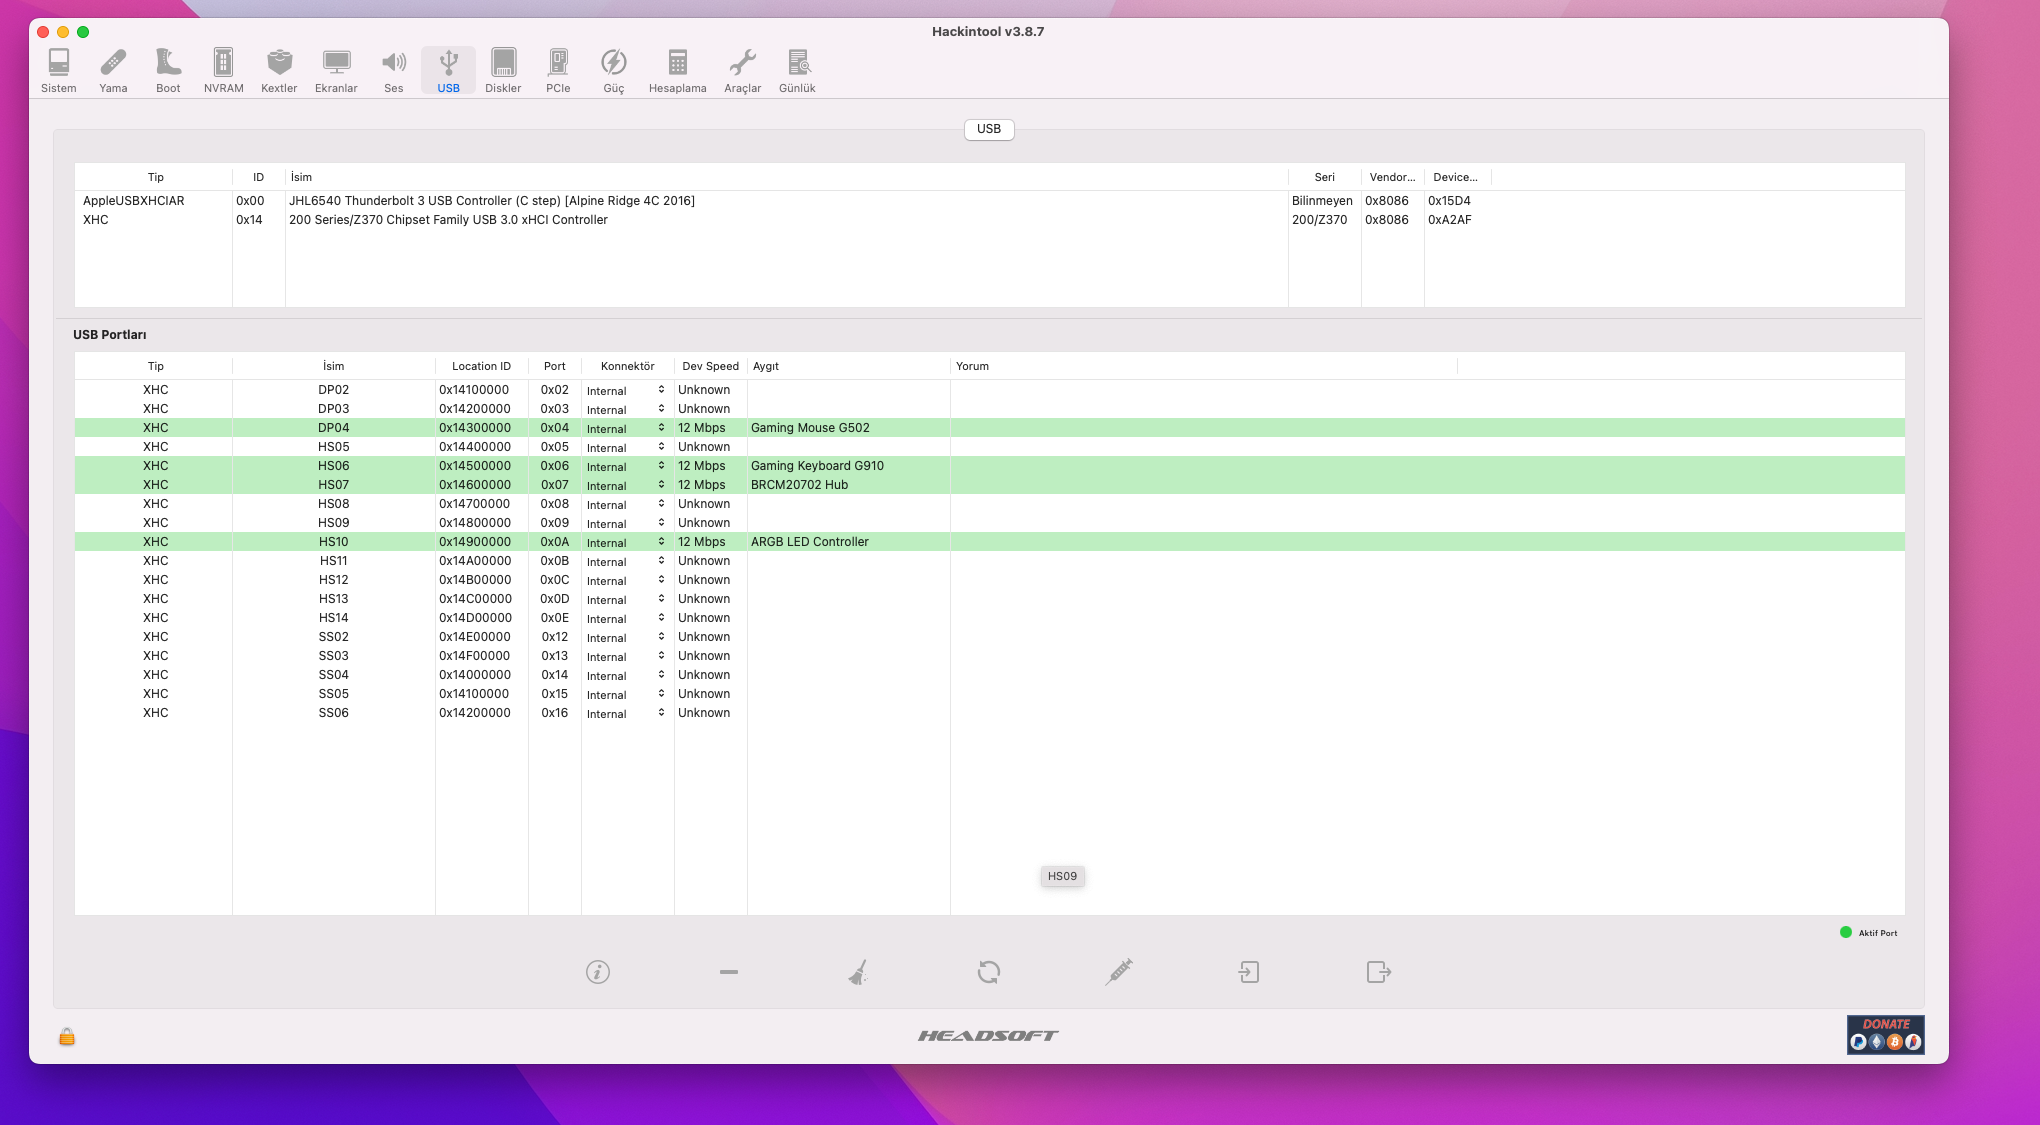The height and width of the screenshot is (1125, 2040).
Task: Open the Sistem toolbar section
Action: (x=58, y=70)
